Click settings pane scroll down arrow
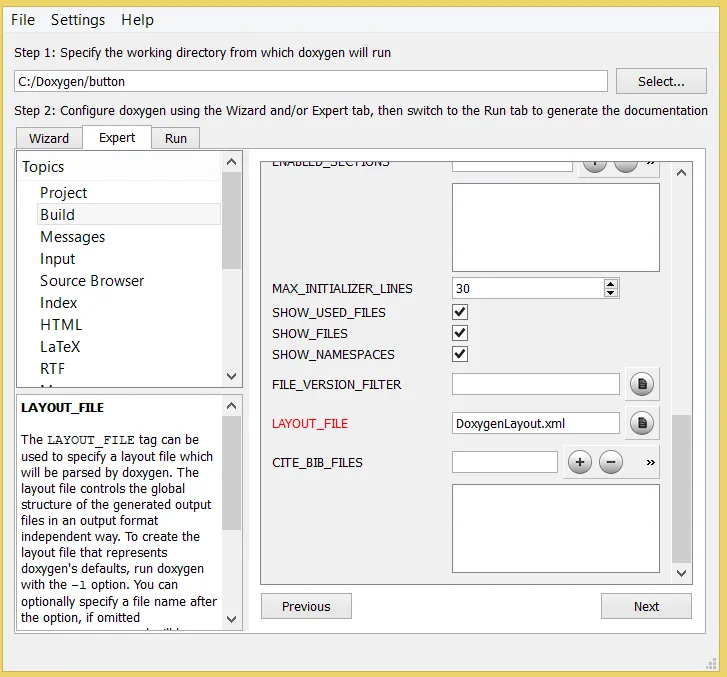 pos(681,573)
